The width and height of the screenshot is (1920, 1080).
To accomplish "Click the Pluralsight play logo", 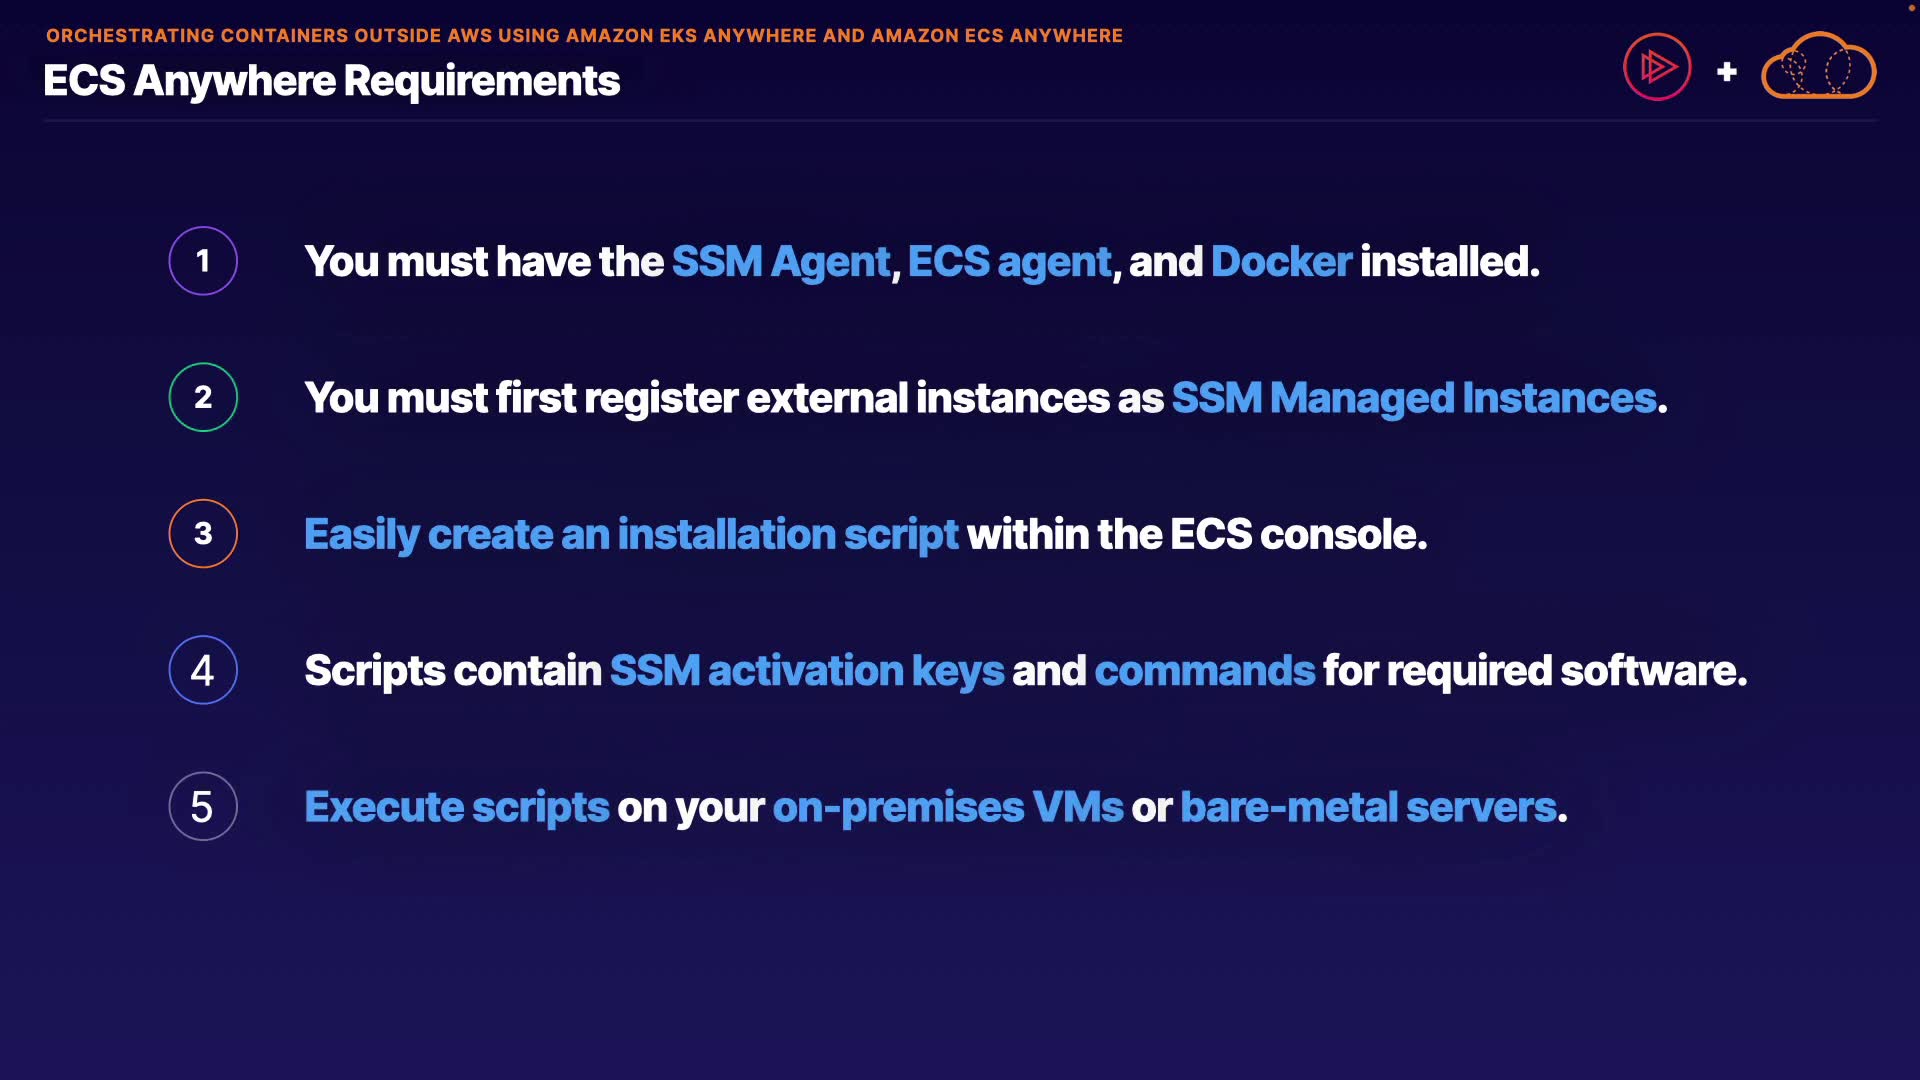I will (1657, 67).
